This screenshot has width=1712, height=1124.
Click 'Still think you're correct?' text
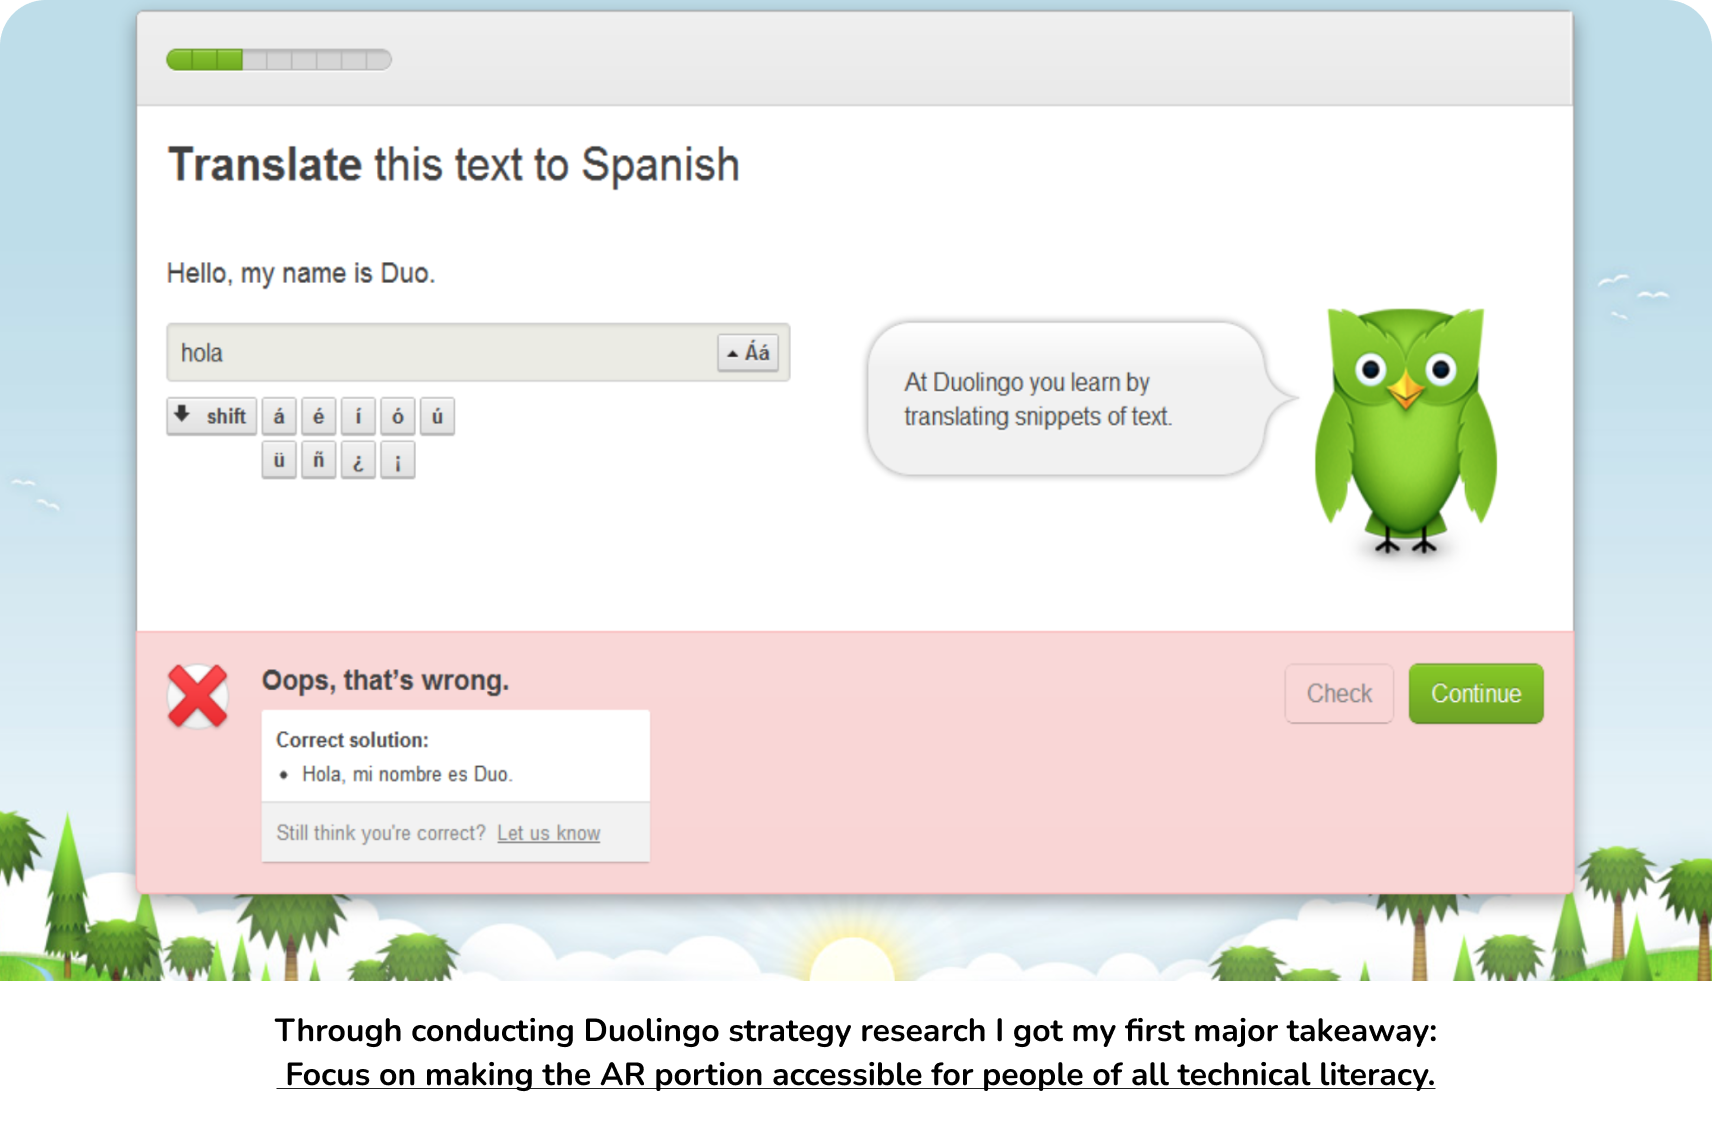(381, 833)
